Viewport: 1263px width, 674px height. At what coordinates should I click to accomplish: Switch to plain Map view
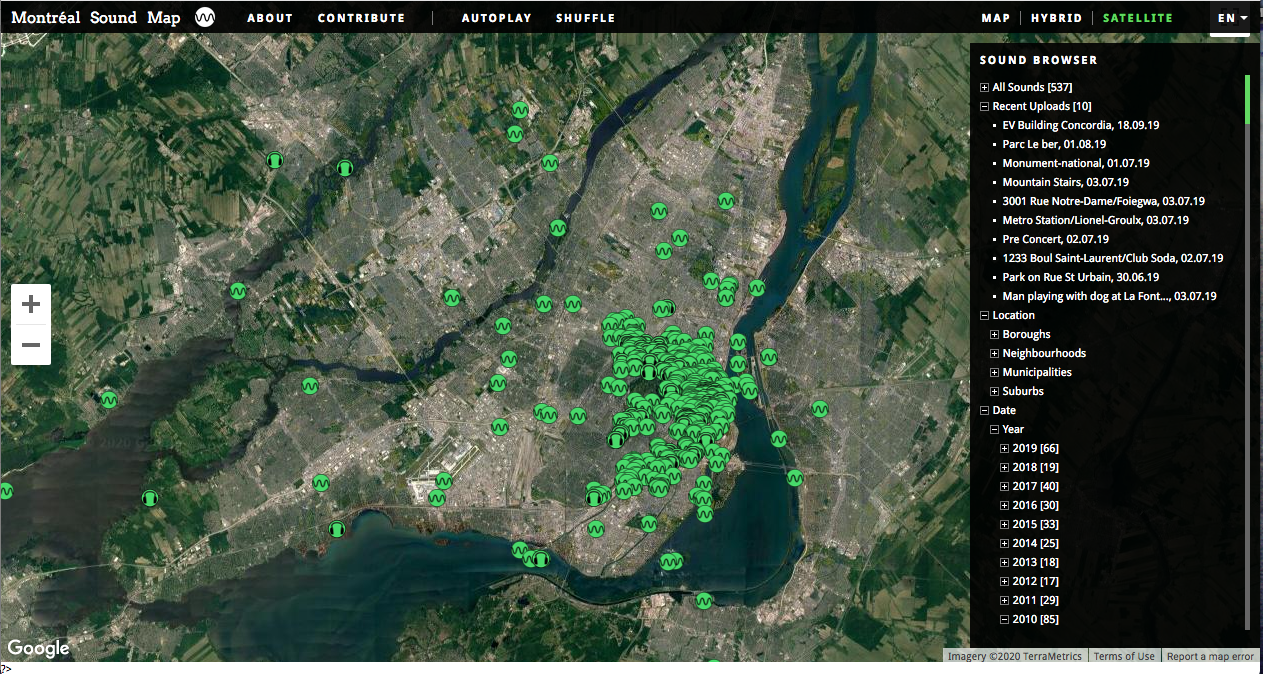tap(995, 18)
